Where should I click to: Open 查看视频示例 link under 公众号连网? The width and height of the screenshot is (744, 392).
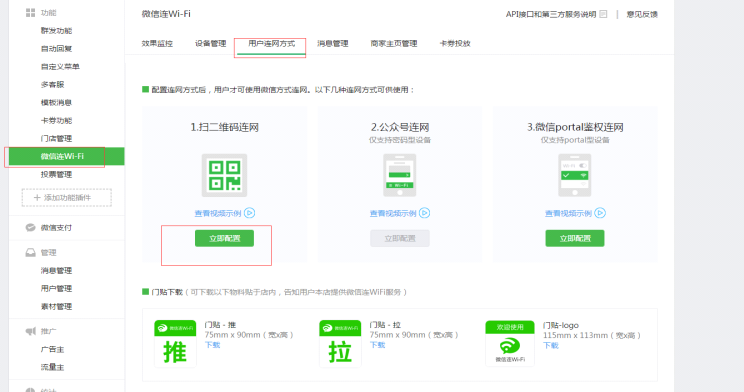[393, 214]
